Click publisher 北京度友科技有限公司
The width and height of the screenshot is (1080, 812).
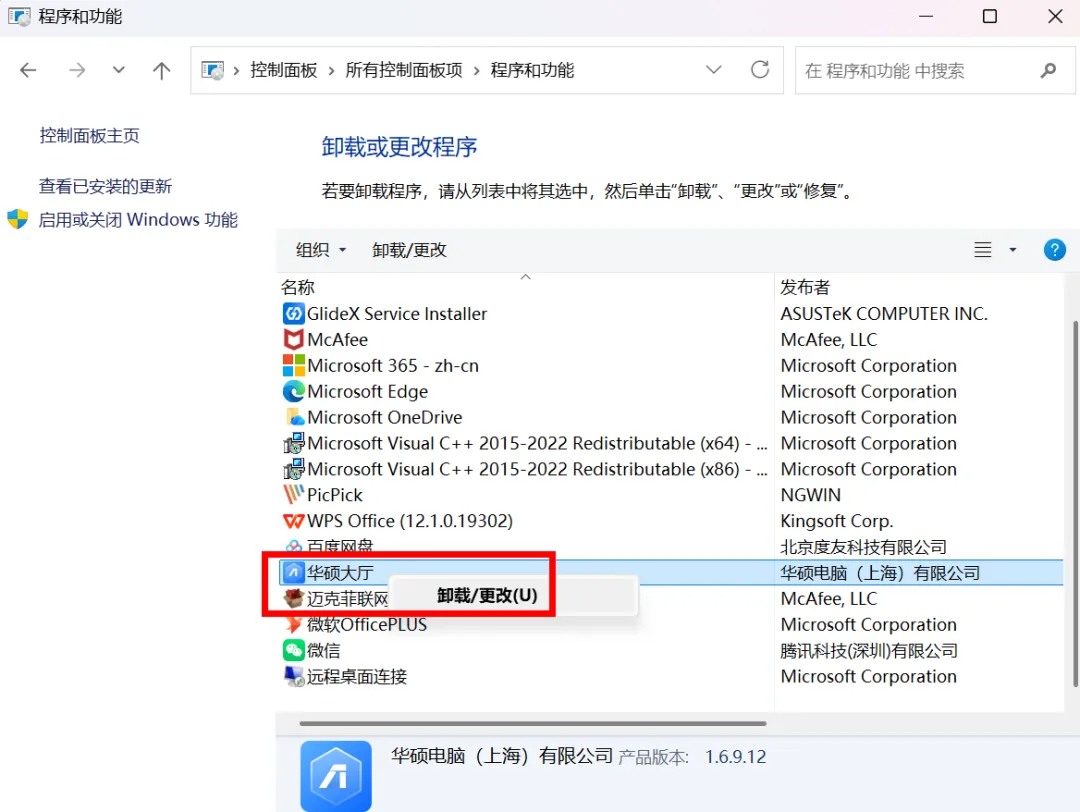click(x=863, y=547)
